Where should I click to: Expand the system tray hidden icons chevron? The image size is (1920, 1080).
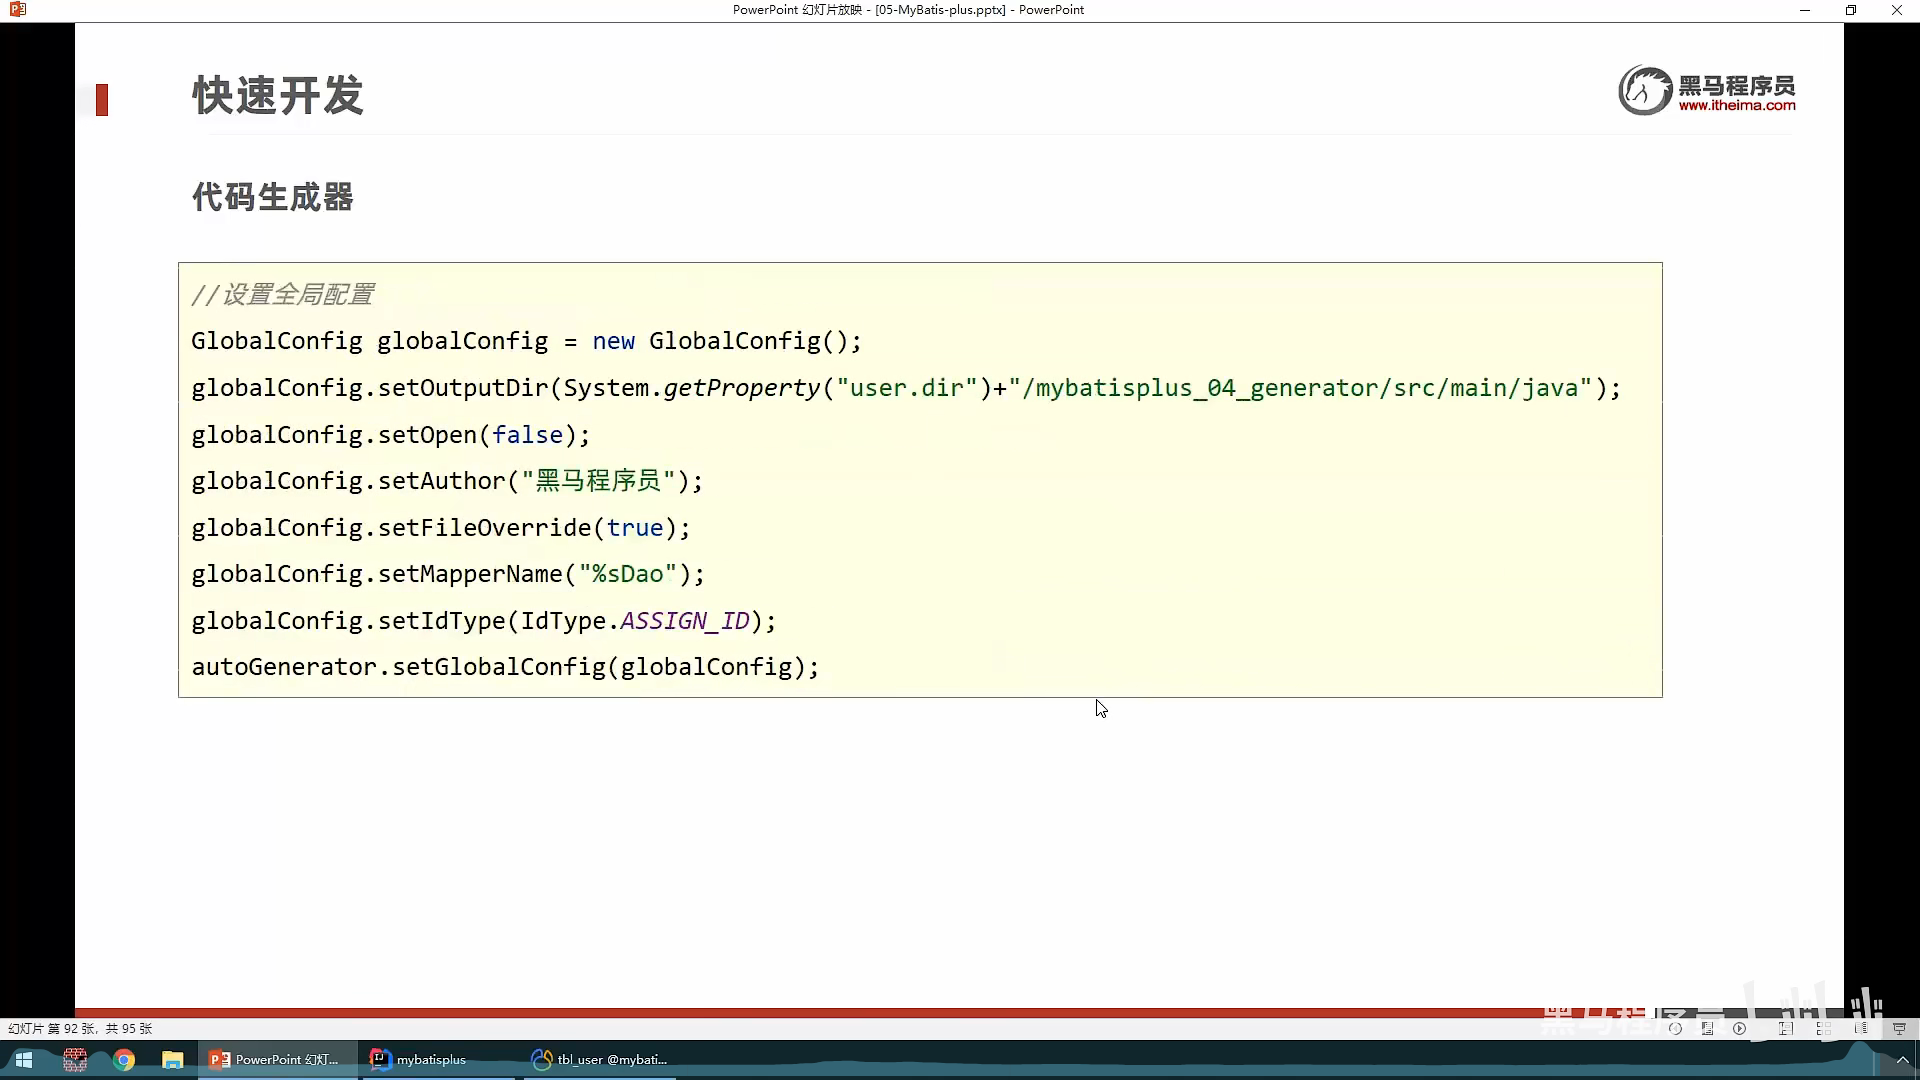pyautogui.click(x=1902, y=1061)
